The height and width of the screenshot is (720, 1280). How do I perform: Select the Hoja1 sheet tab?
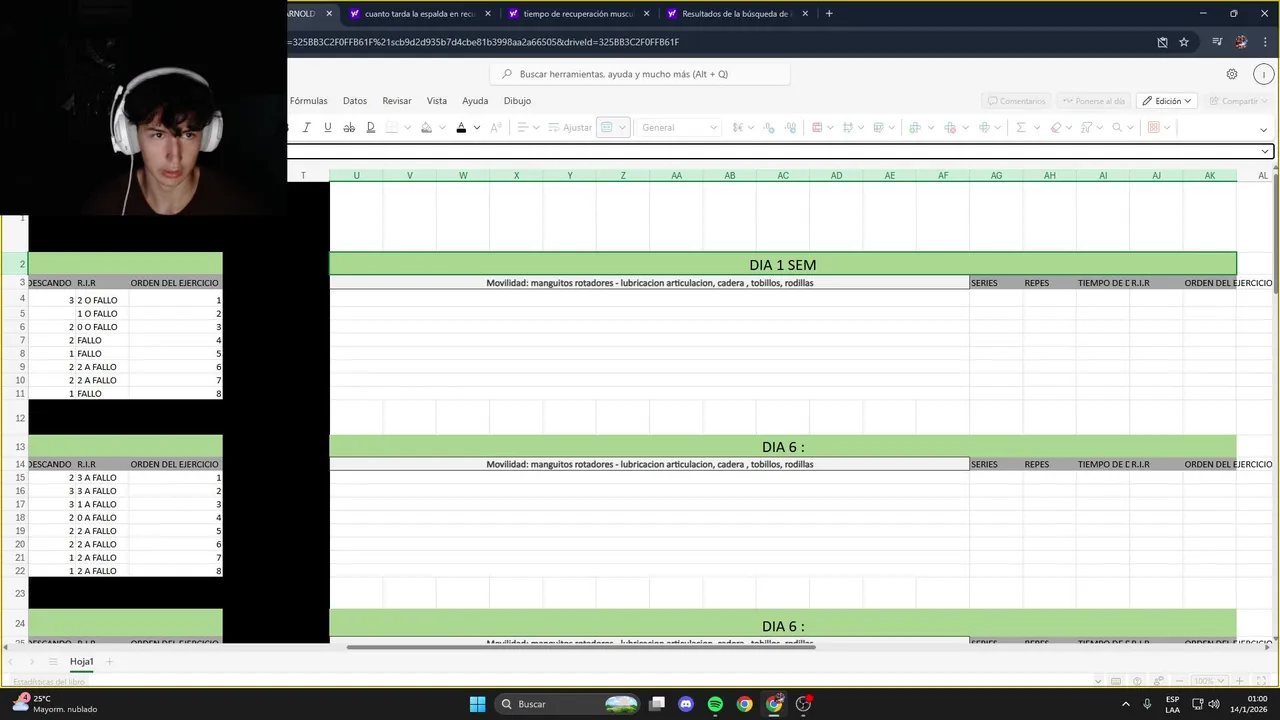point(82,662)
